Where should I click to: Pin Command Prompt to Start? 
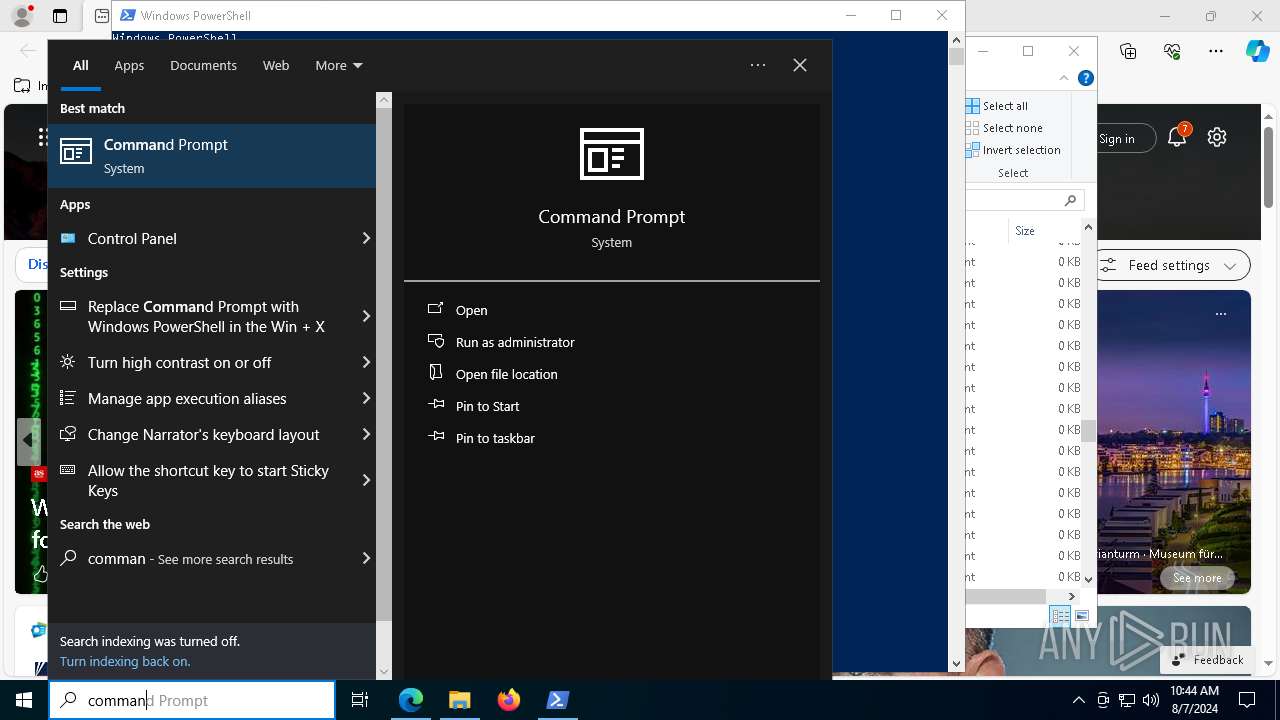(487, 406)
